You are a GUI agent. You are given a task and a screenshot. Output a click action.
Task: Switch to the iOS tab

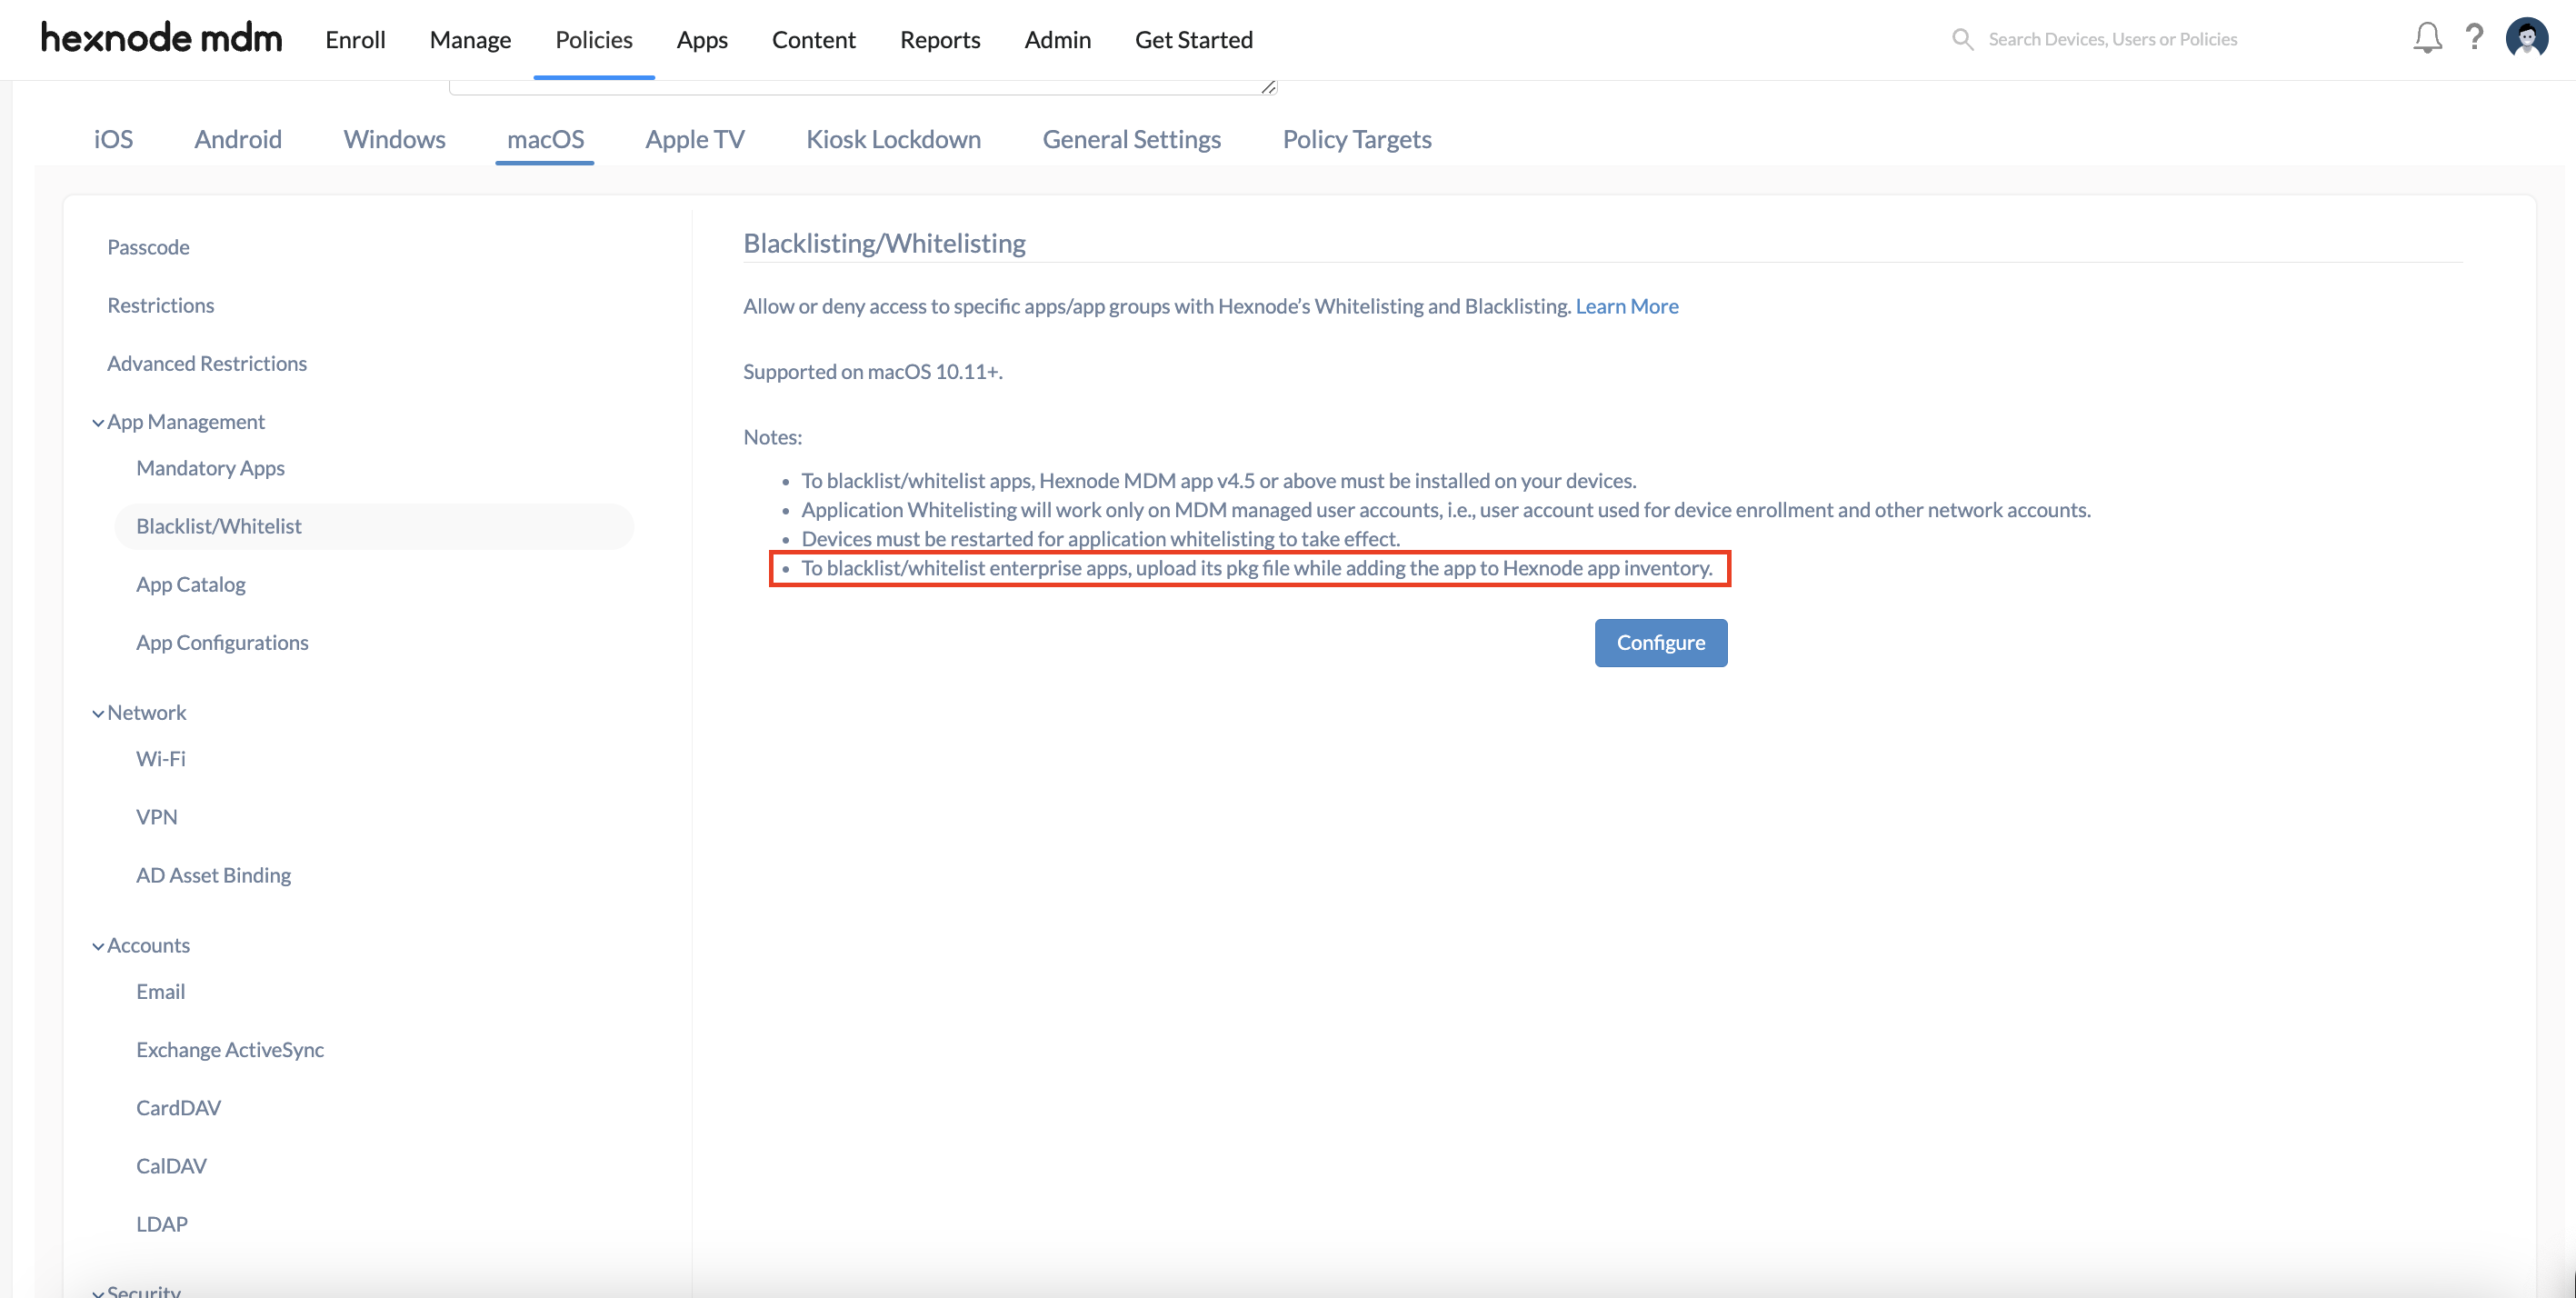click(x=113, y=139)
